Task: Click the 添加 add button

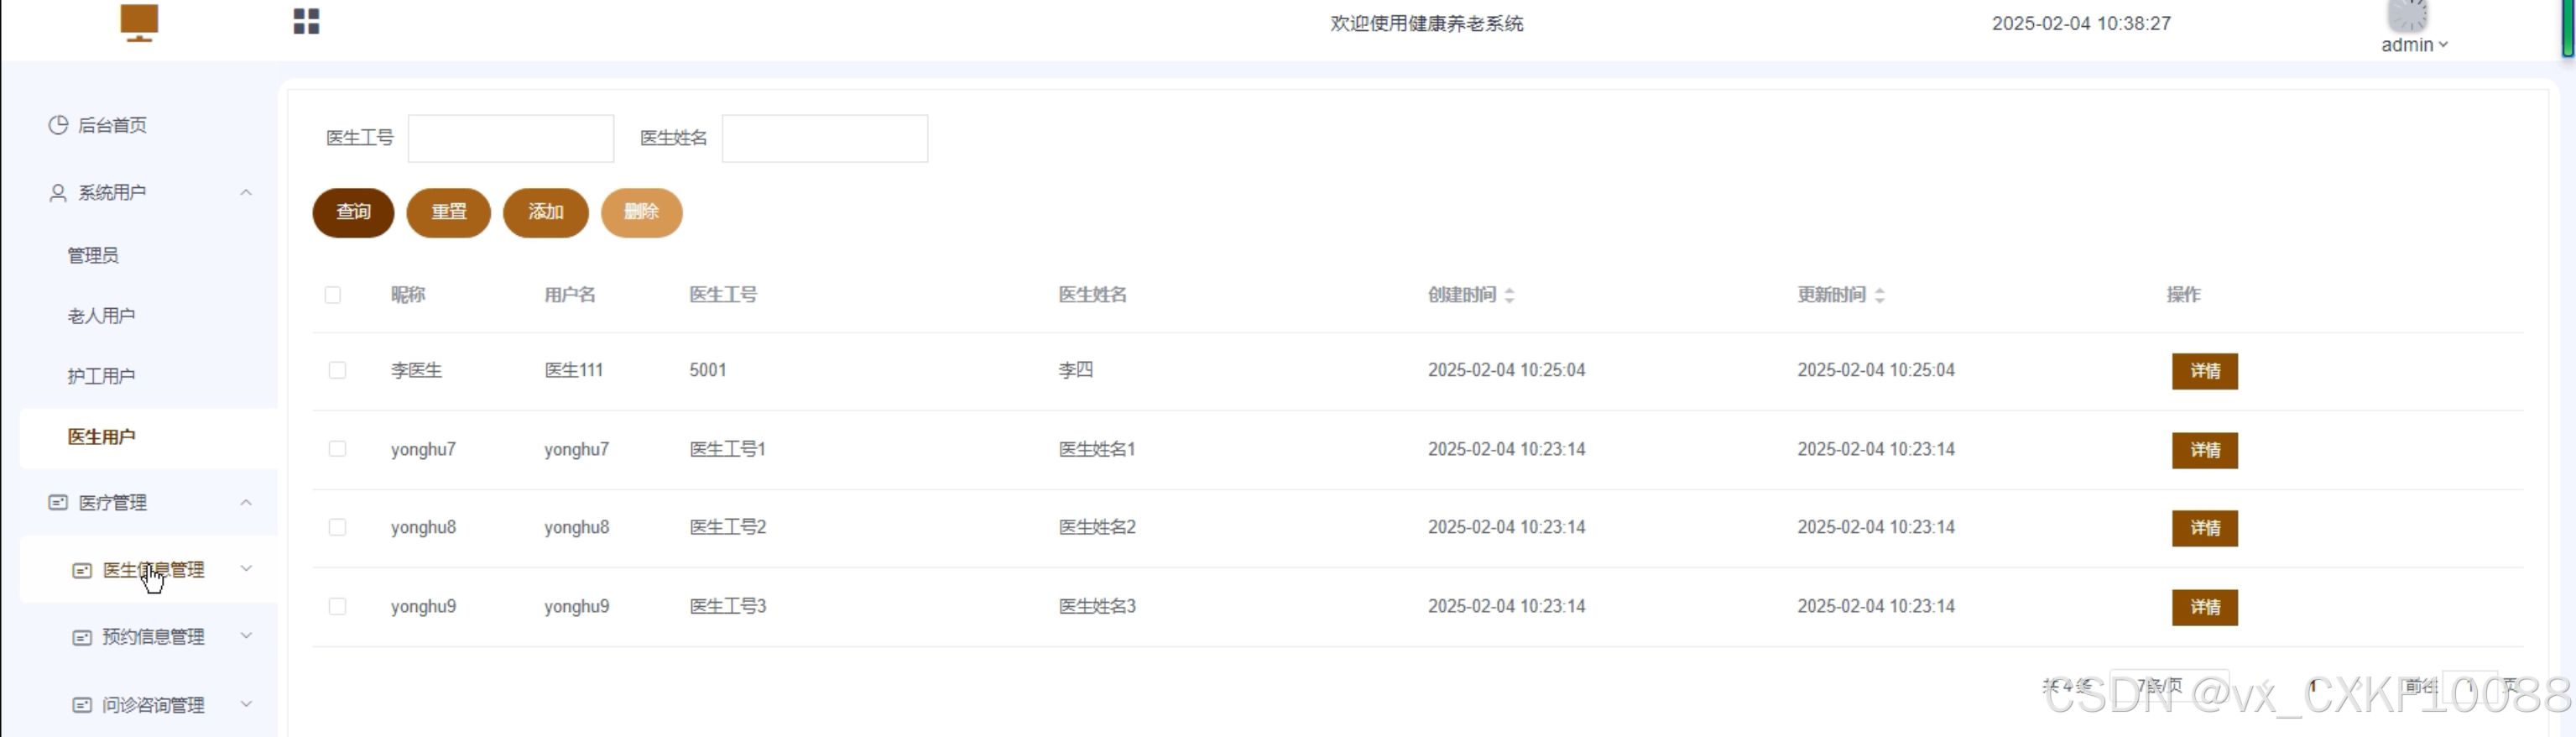Action: [546, 212]
